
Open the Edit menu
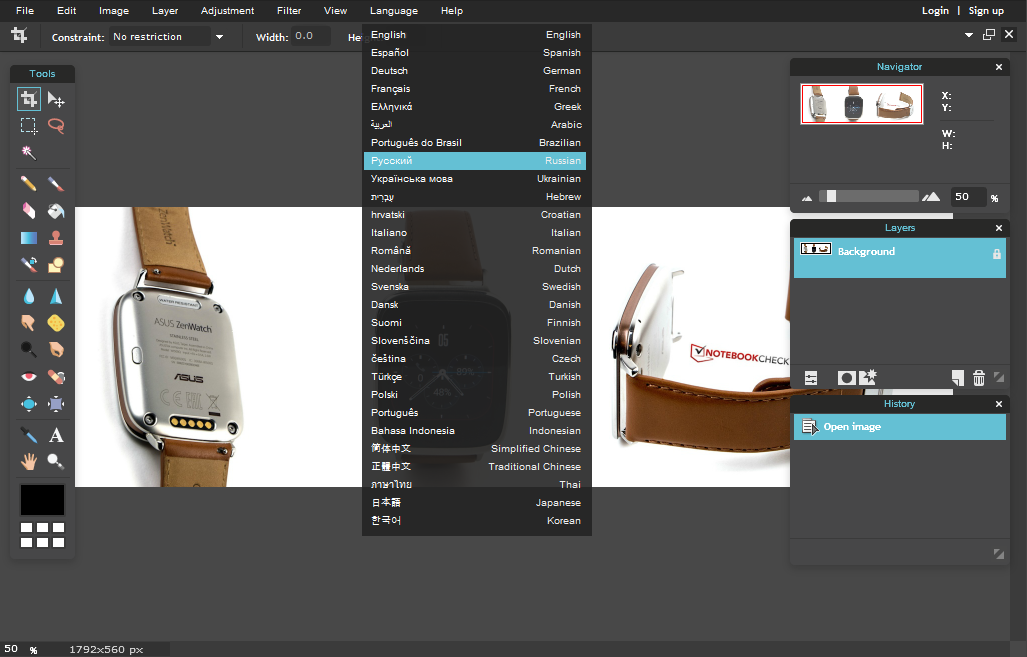(x=66, y=10)
